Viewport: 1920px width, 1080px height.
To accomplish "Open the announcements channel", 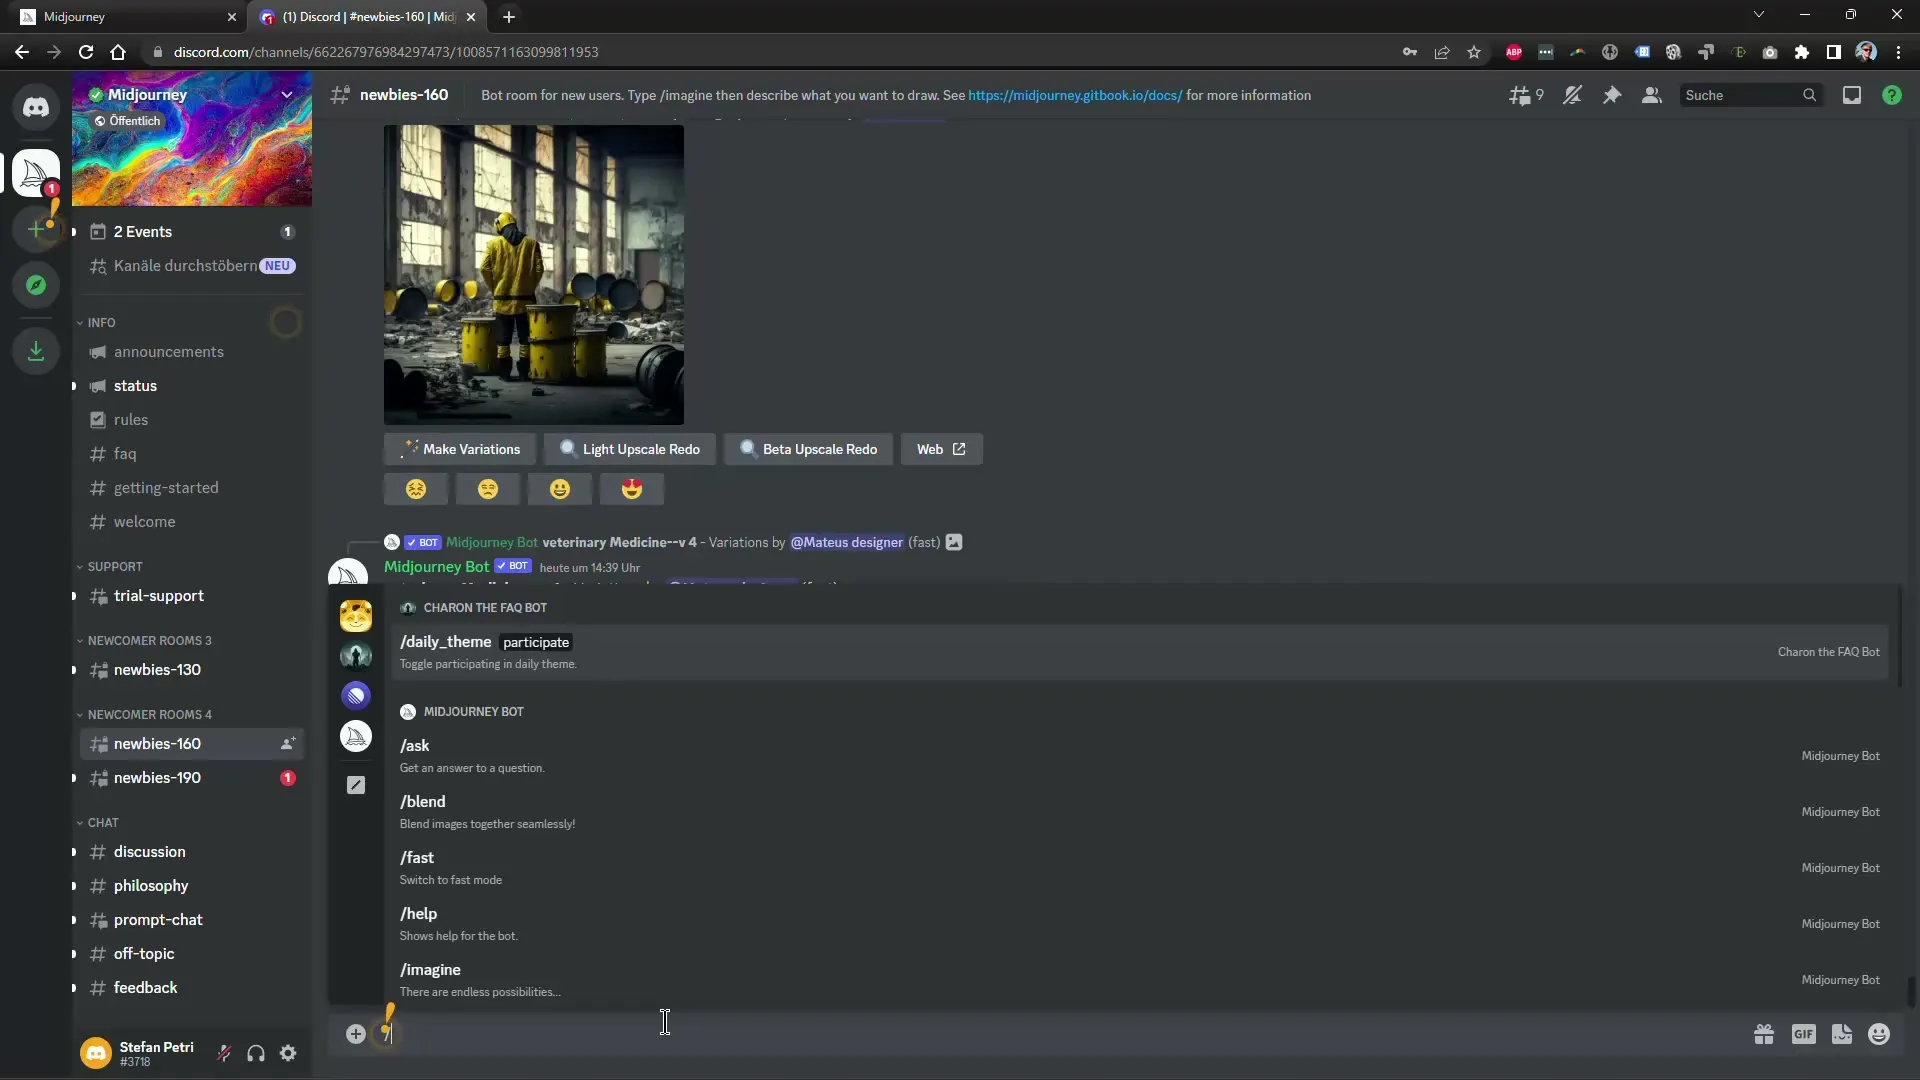I will tap(169, 351).
